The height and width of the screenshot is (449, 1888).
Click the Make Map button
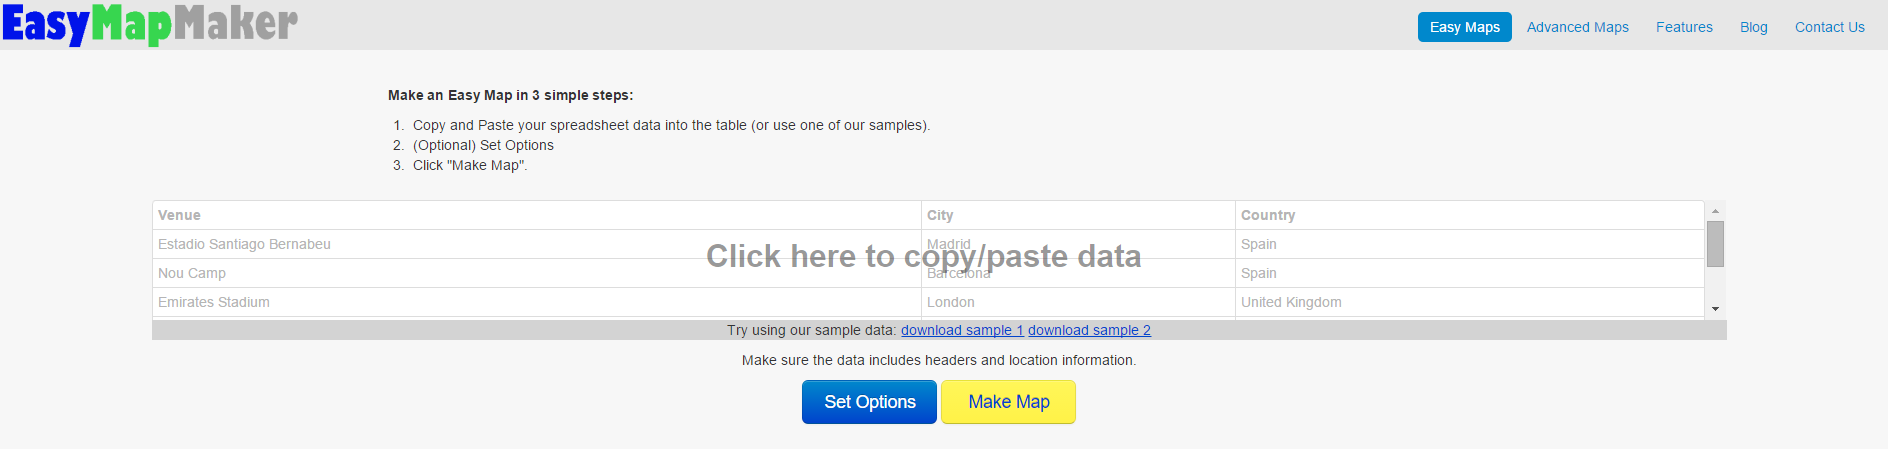(x=1008, y=402)
